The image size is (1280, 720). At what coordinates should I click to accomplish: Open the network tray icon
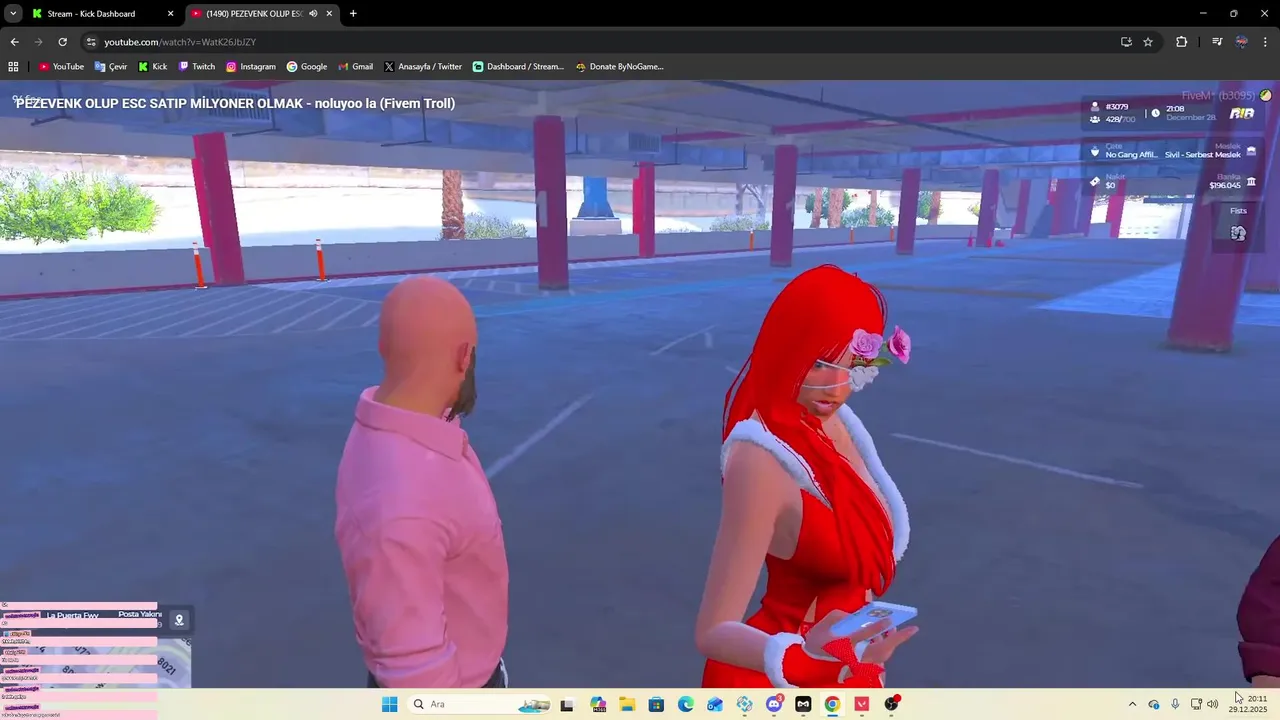pos(1196,704)
